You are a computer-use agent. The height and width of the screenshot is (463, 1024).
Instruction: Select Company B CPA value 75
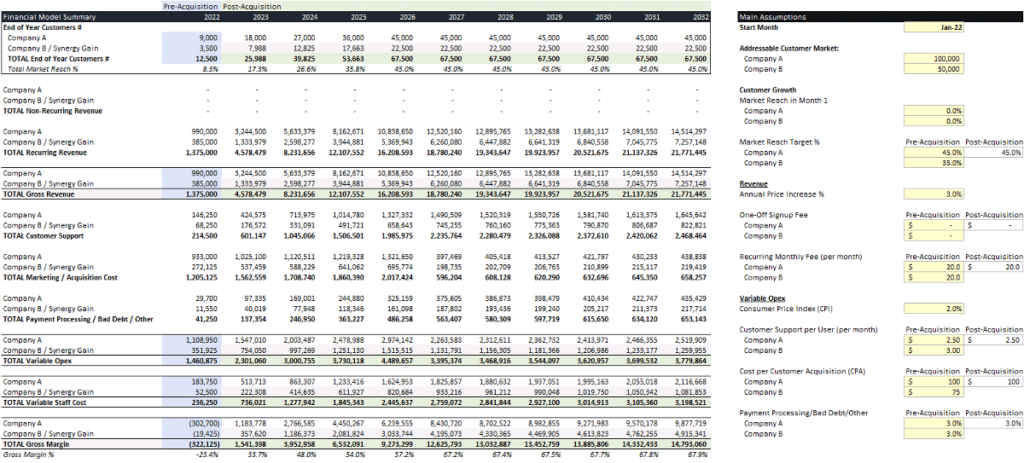point(935,392)
